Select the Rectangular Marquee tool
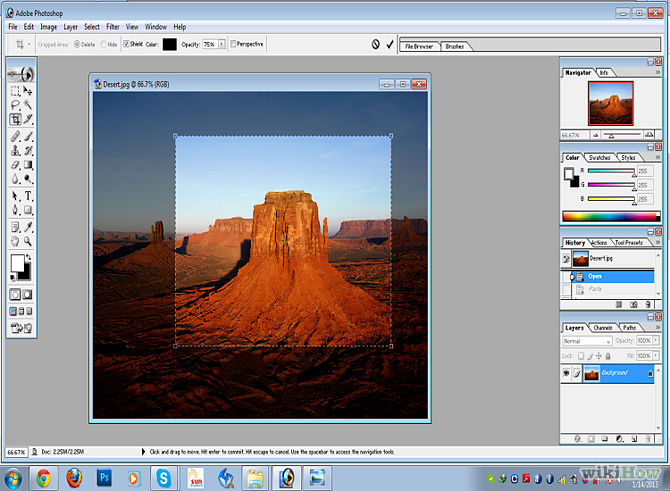670x491 pixels. 15,91
